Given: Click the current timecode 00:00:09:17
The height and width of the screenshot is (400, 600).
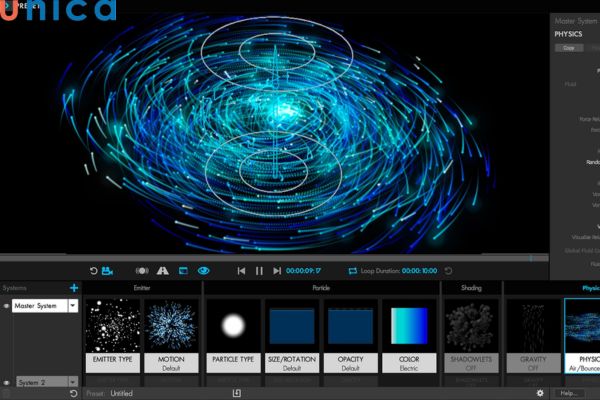Looking at the screenshot, I should pyautogui.click(x=303, y=271).
